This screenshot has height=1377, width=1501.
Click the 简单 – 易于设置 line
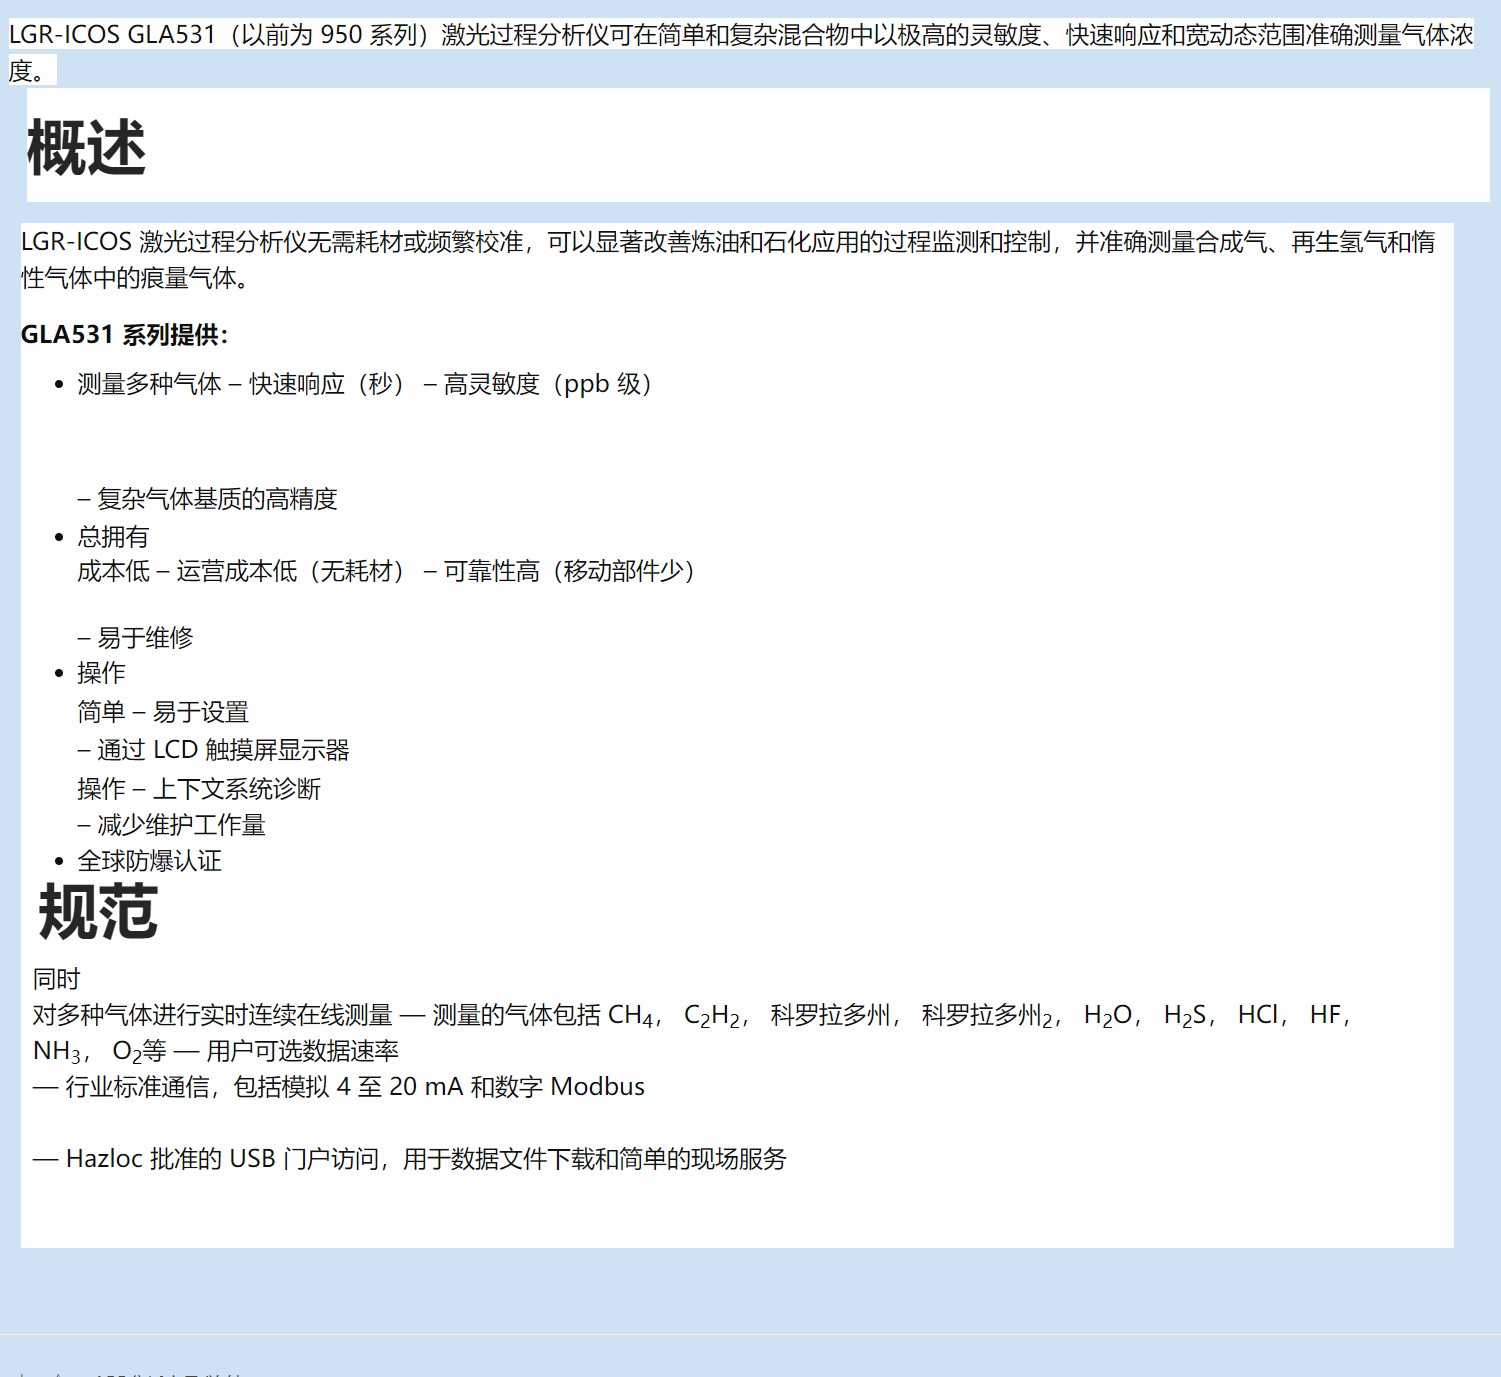(x=163, y=712)
